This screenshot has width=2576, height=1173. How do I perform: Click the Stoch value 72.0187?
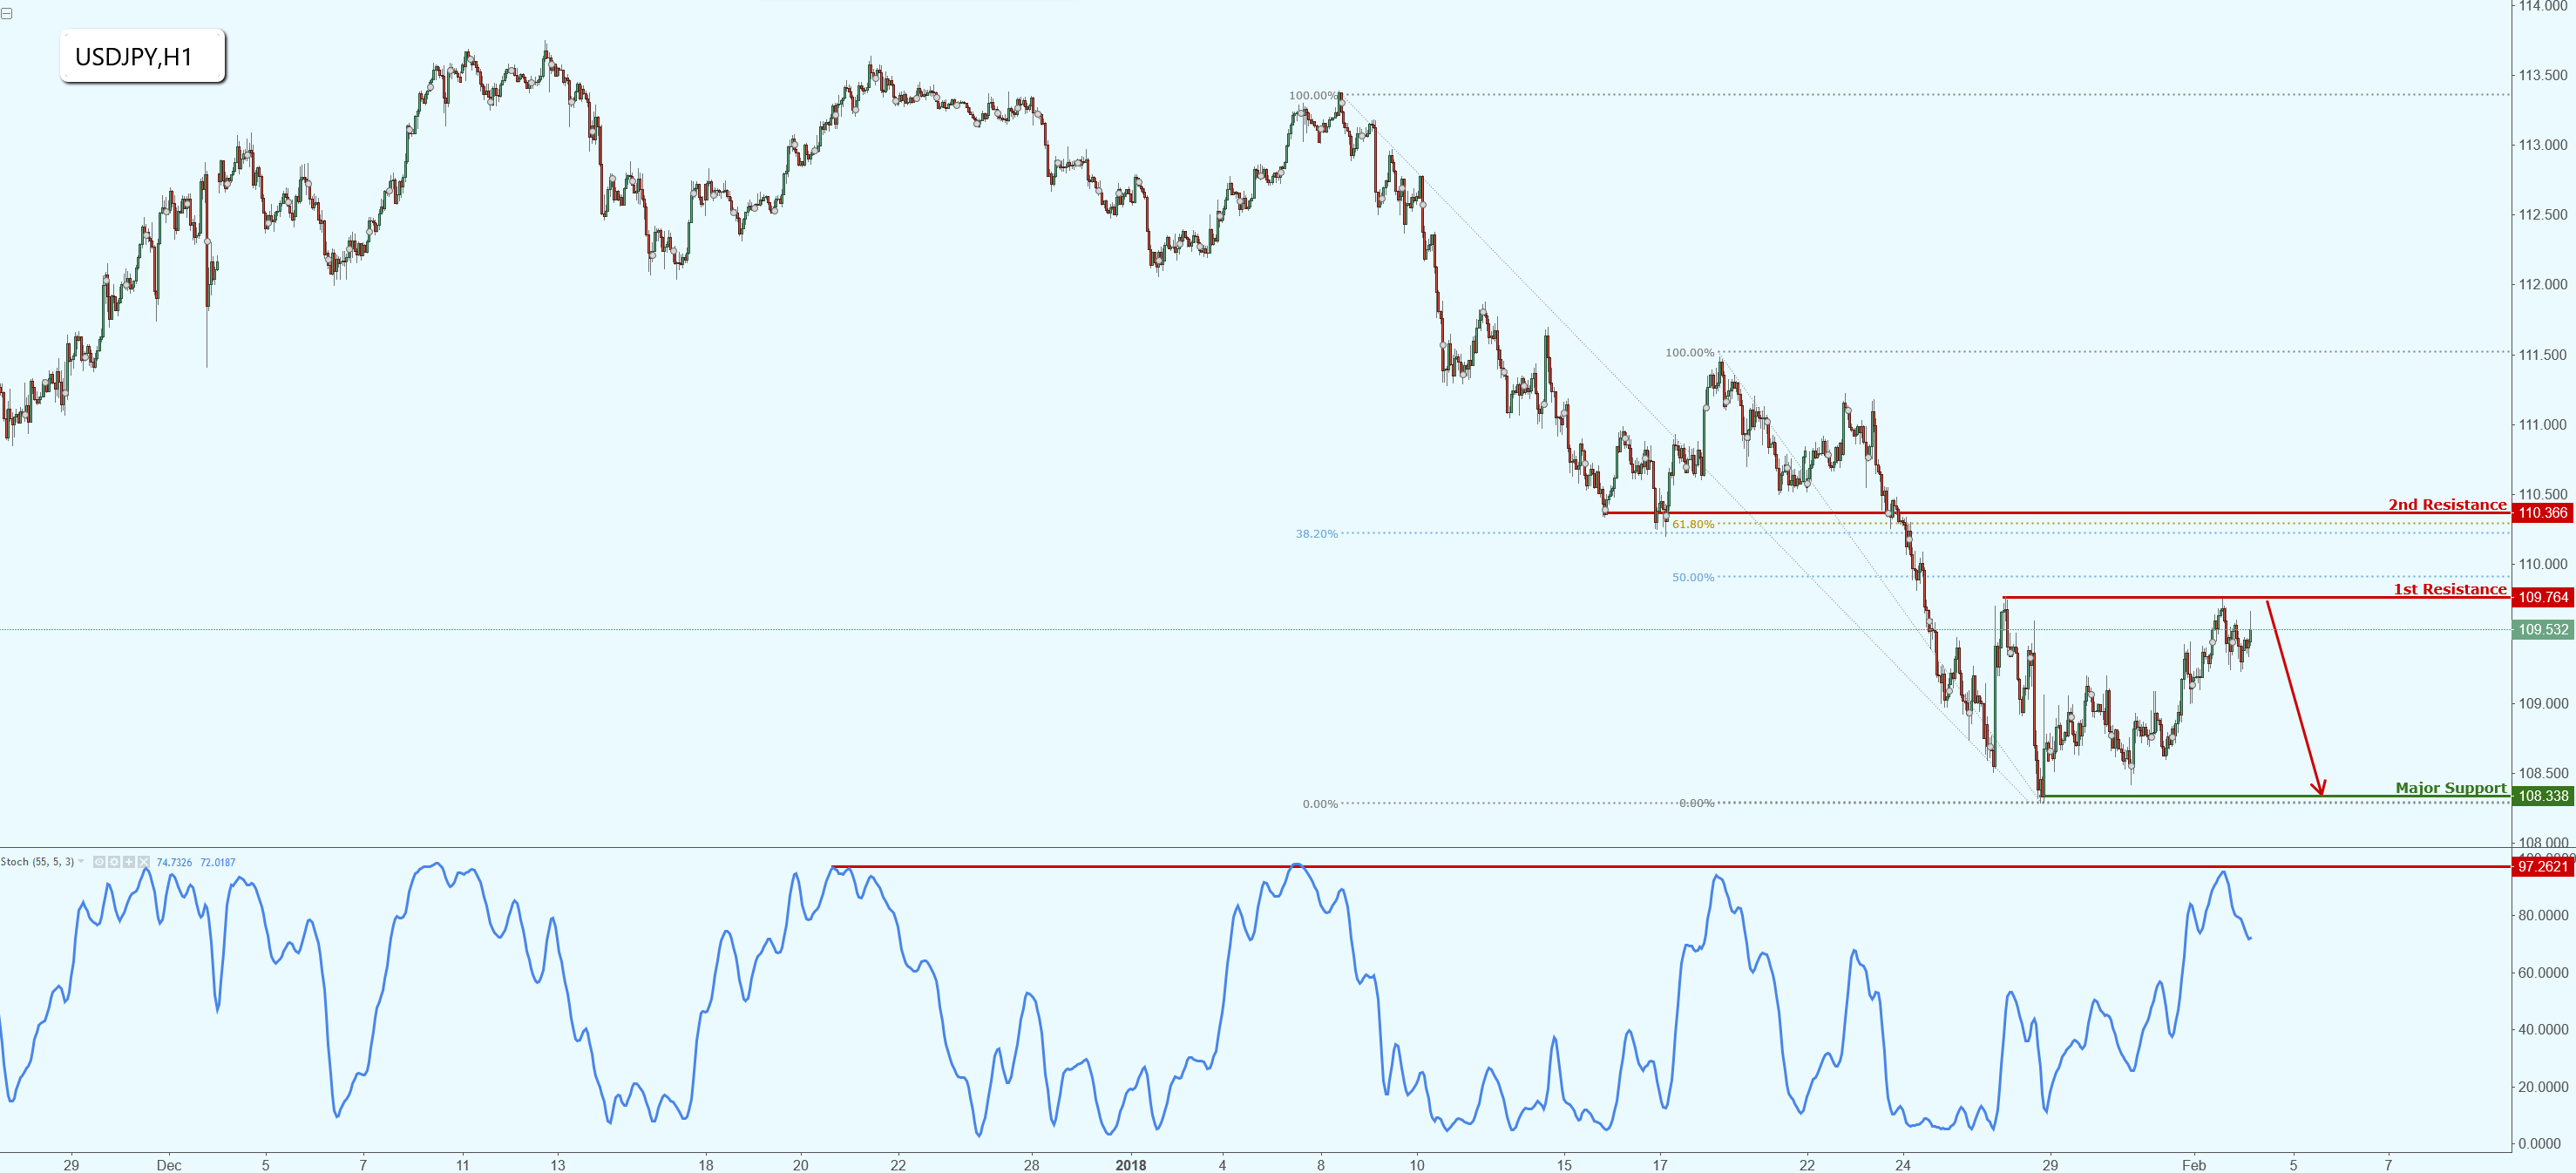click(218, 862)
